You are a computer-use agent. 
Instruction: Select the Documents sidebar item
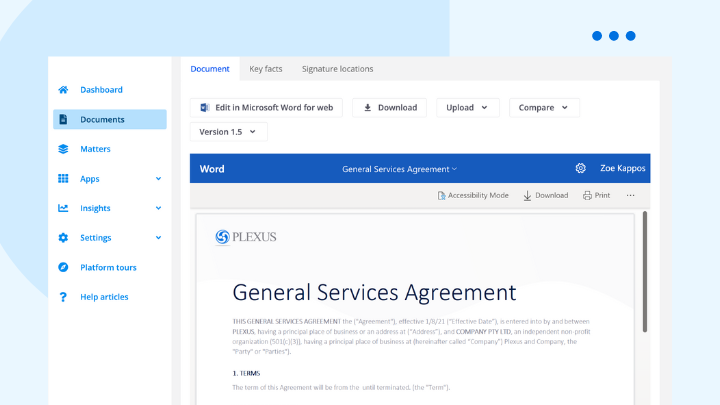point(110,119)
